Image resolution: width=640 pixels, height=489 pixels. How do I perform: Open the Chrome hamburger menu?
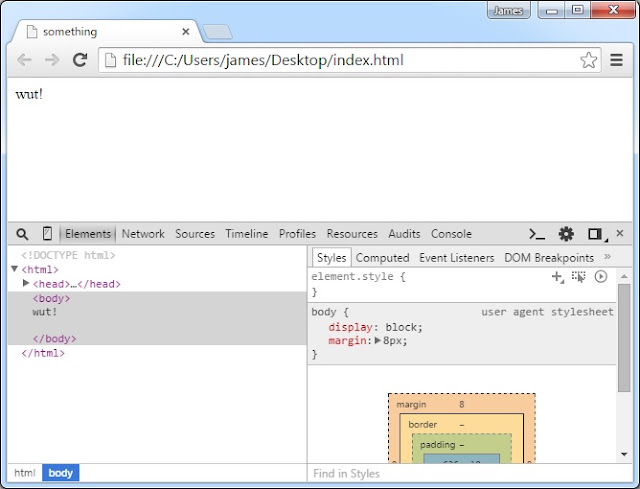[616, 60]
